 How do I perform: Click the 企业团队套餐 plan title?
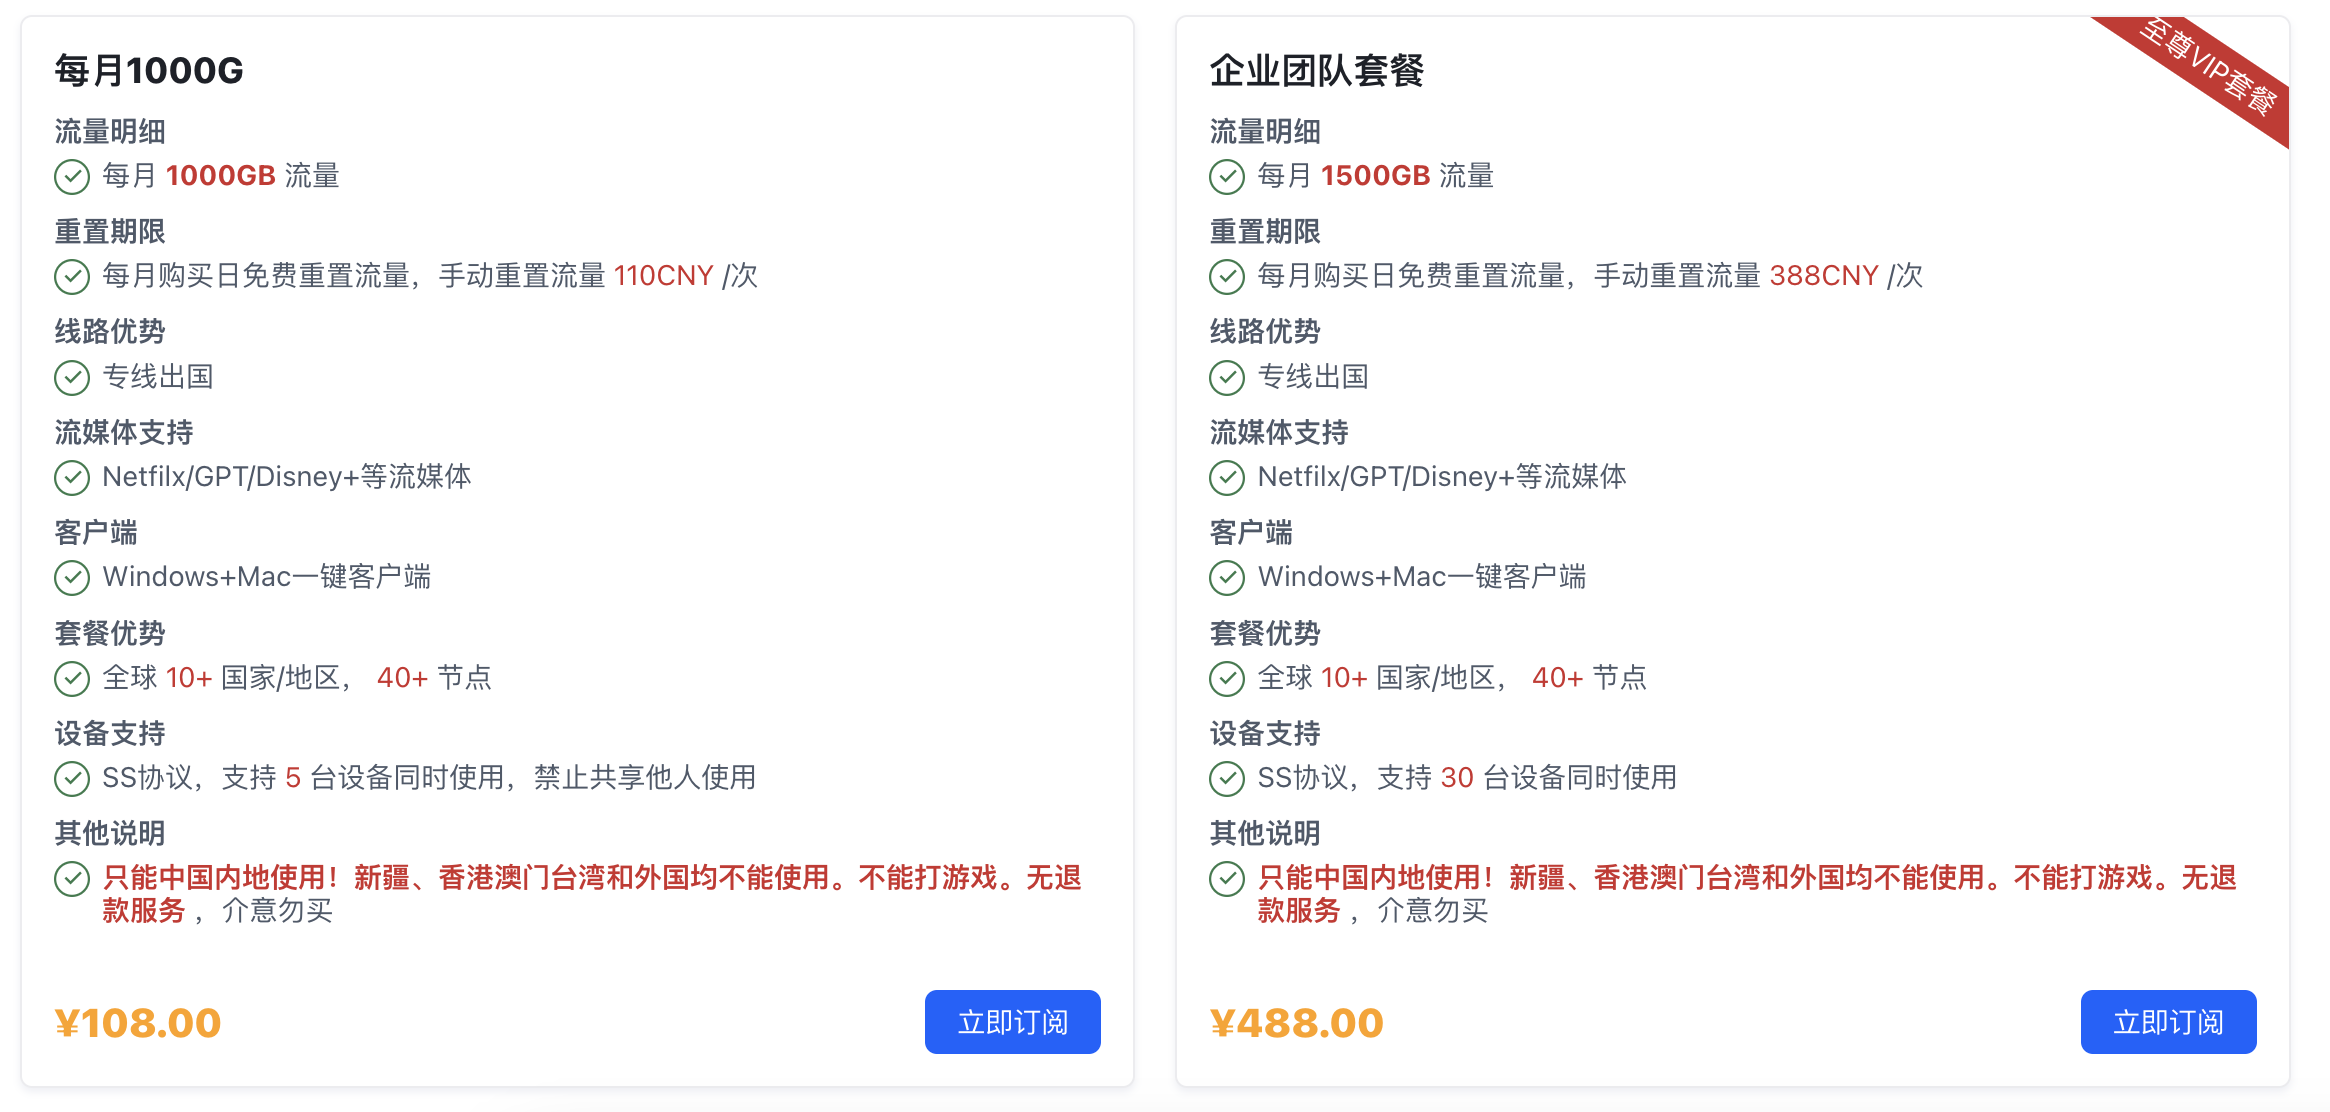click(1319, 71)
